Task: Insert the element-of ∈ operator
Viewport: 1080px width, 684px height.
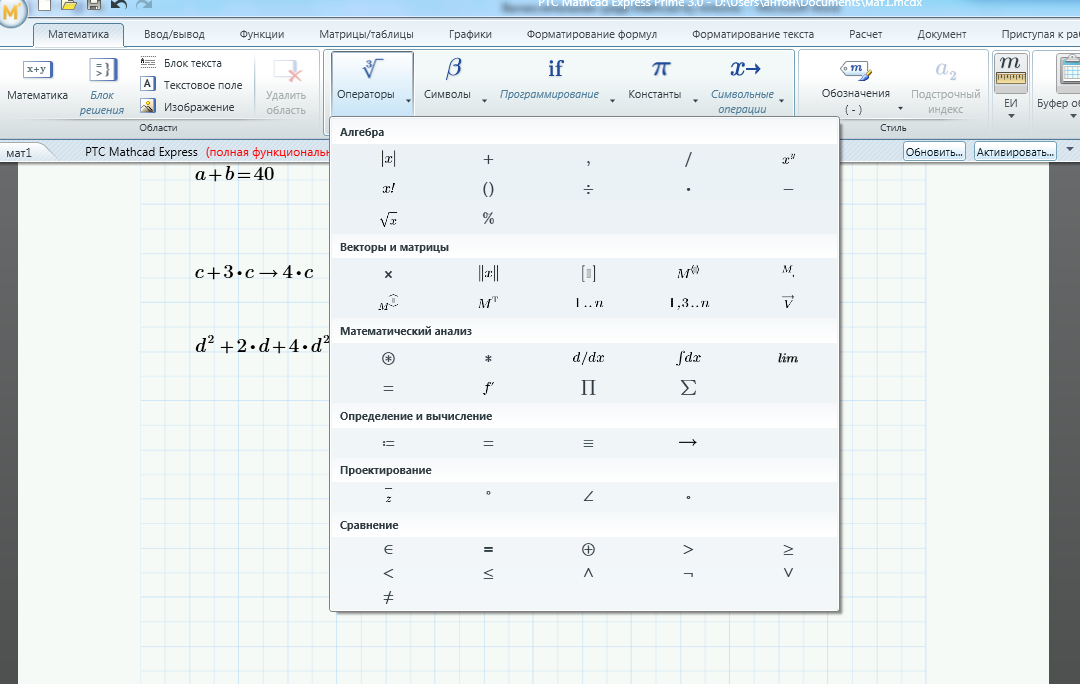Action: (x=388, y=549)
